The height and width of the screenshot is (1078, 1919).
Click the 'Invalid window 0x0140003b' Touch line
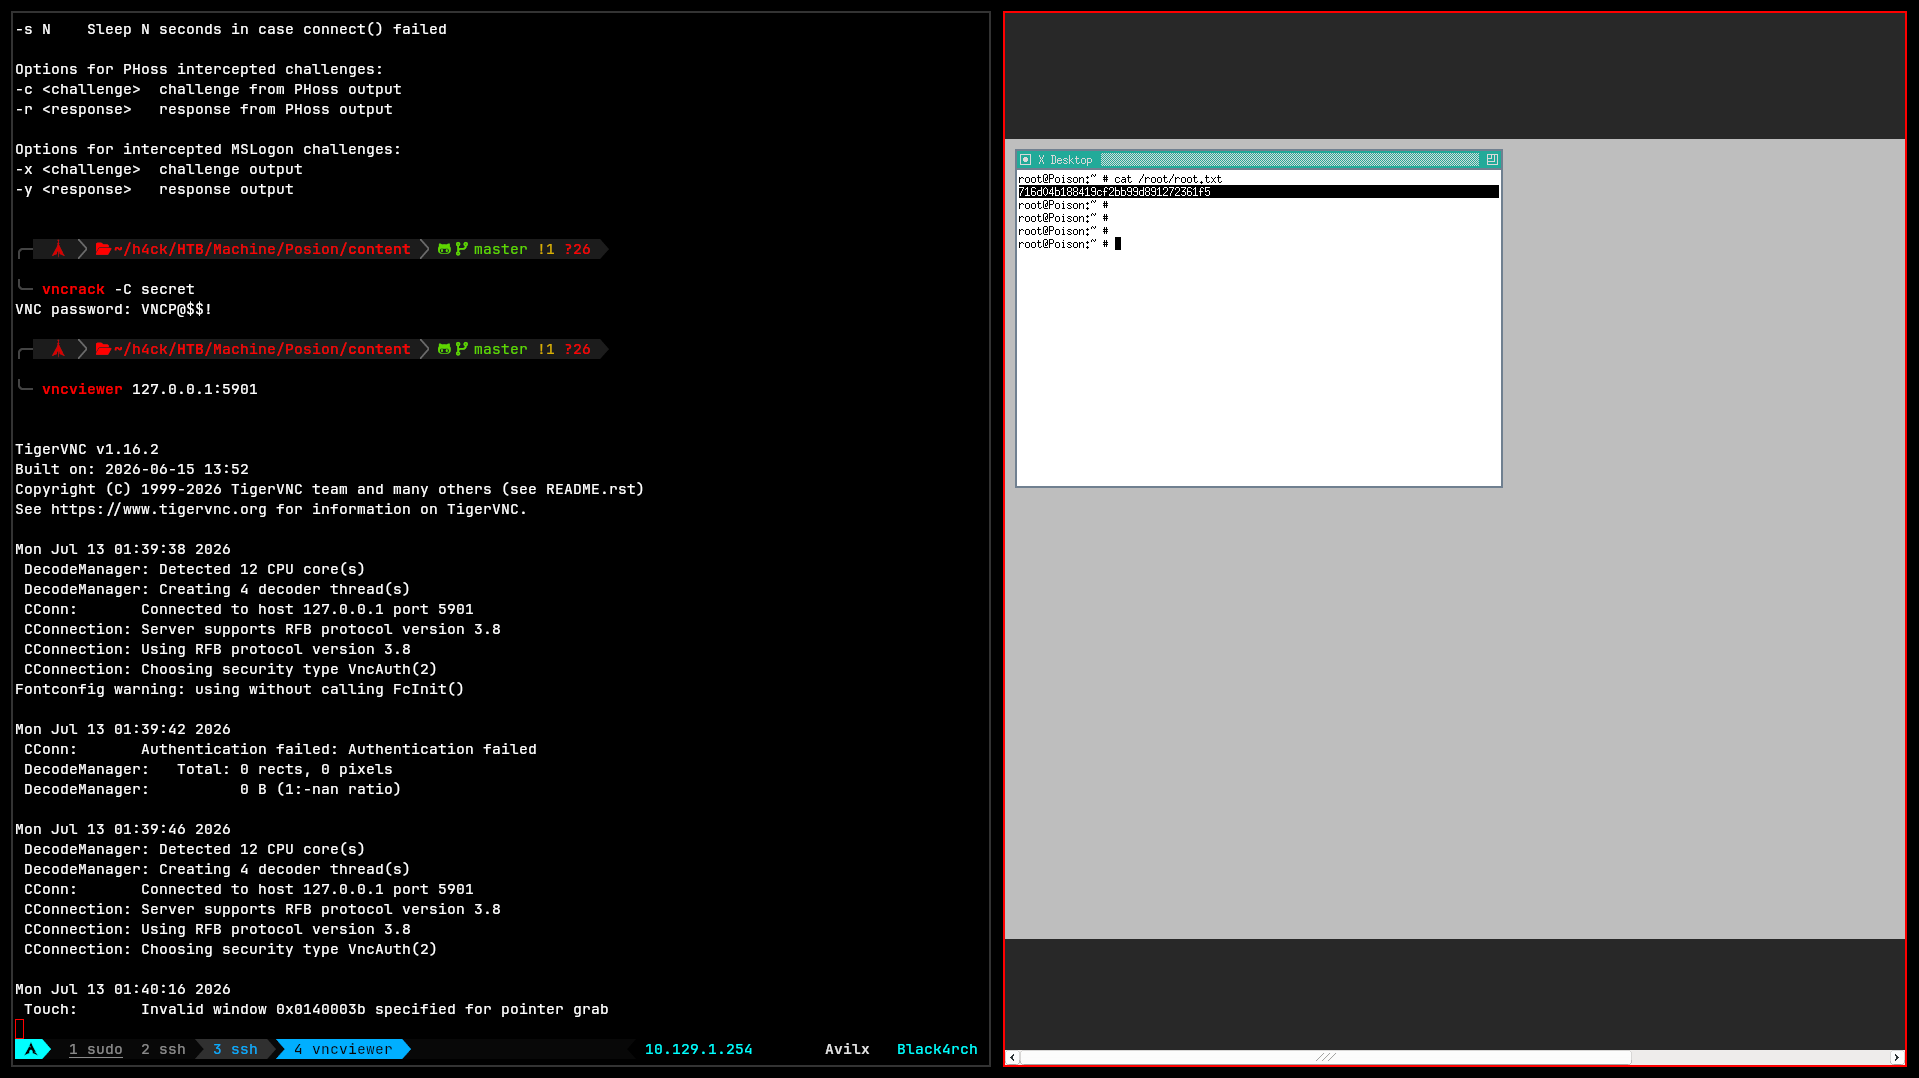316,1009
